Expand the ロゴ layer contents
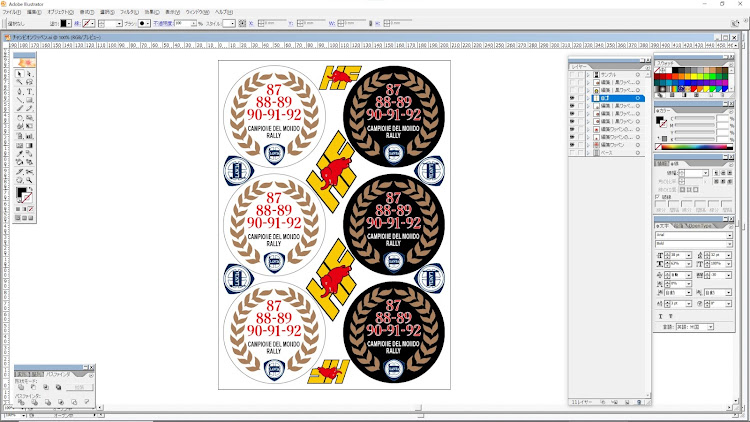This screenshot has width=750, height=422. (x=588, y=98)
